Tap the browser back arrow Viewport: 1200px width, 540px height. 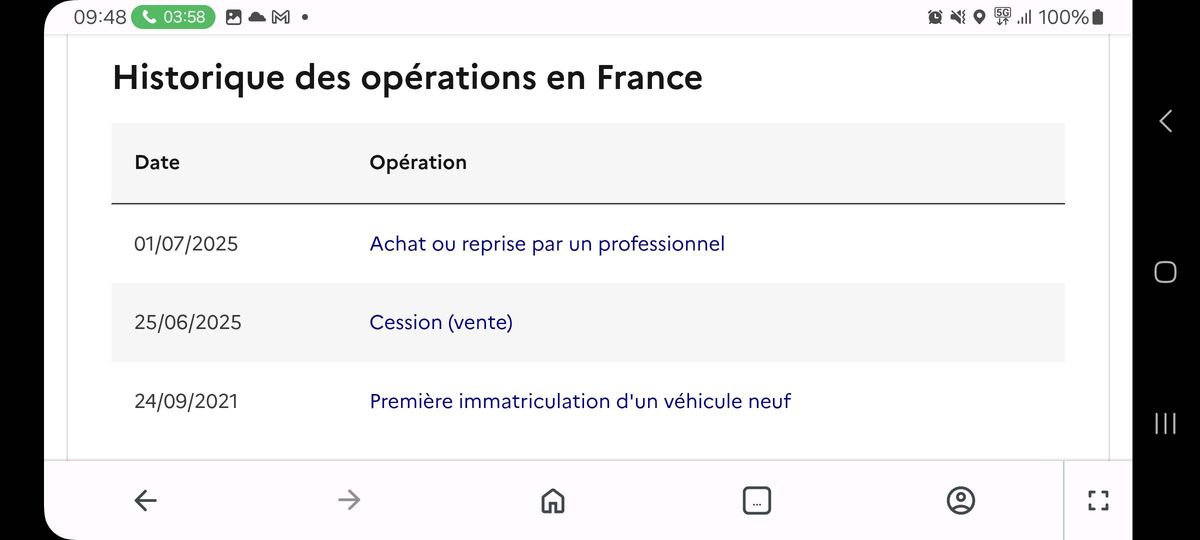point(146,501)
